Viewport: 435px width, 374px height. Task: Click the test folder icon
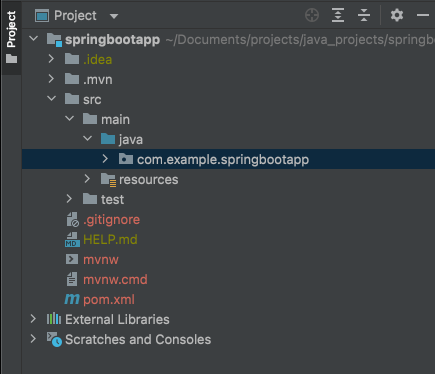pos(90,199)
